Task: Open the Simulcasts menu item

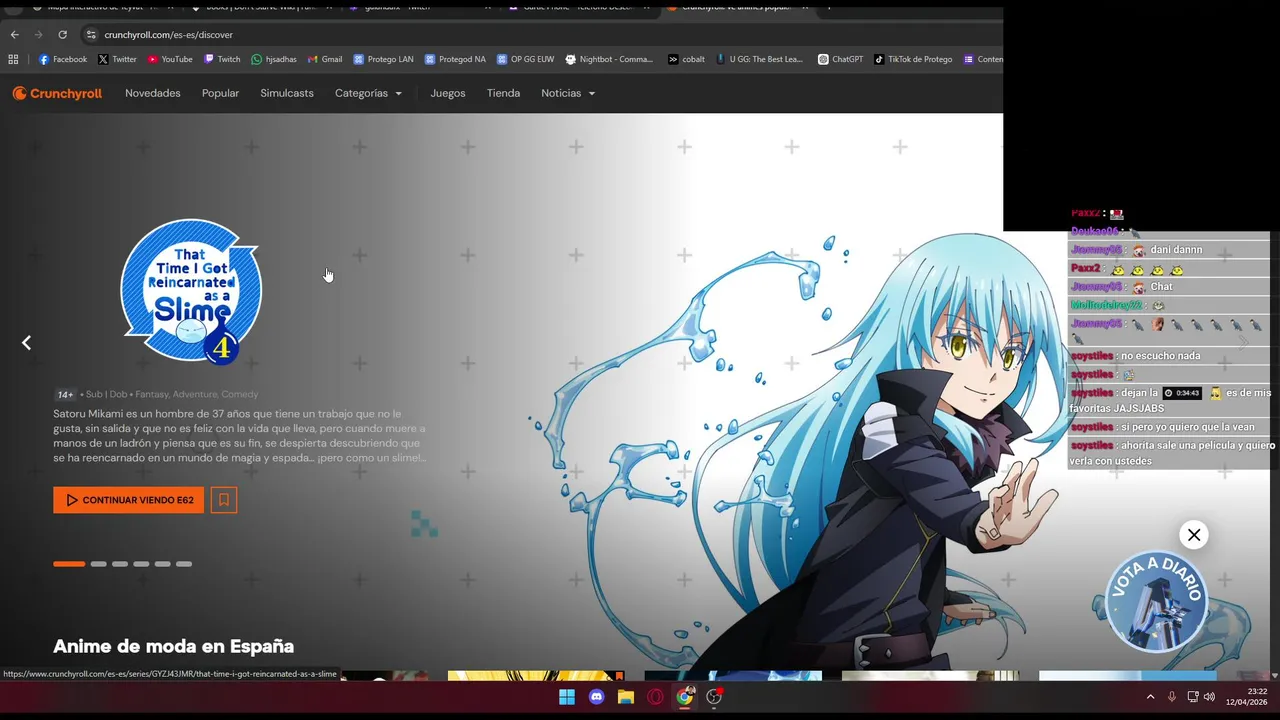Action: tap(287, 93)
